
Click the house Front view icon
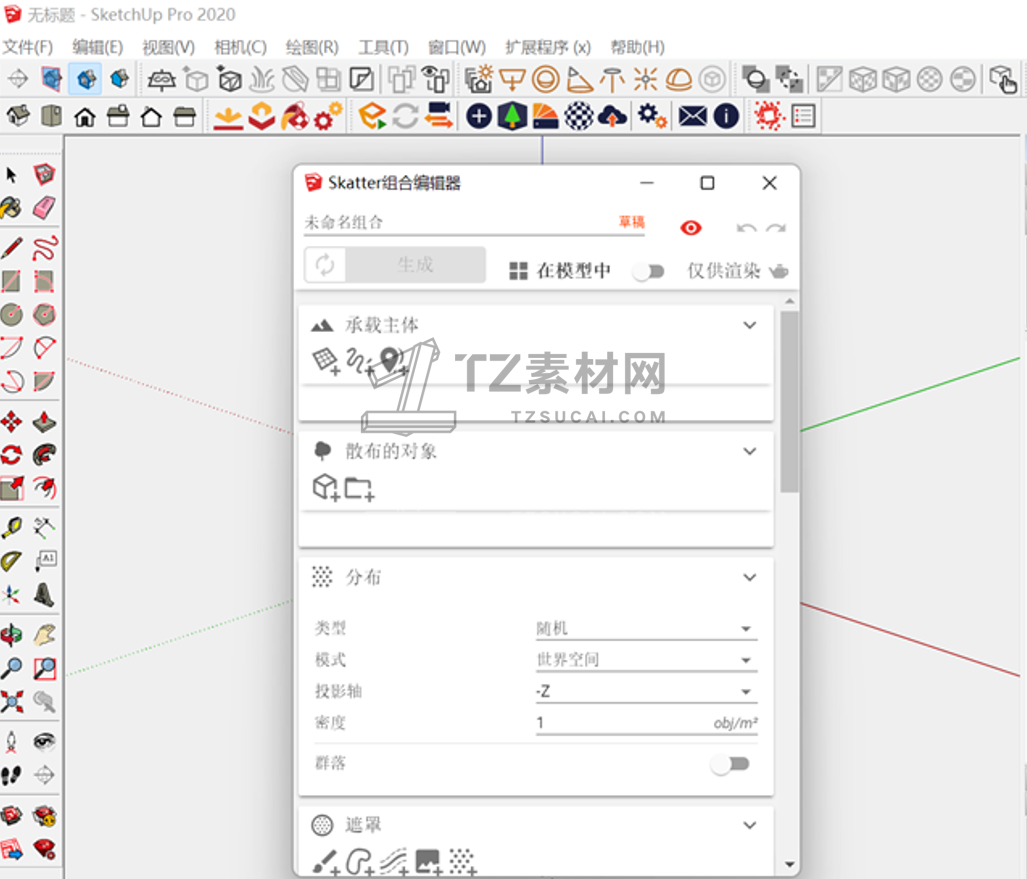pyautogui.click(x=85, y=117)
